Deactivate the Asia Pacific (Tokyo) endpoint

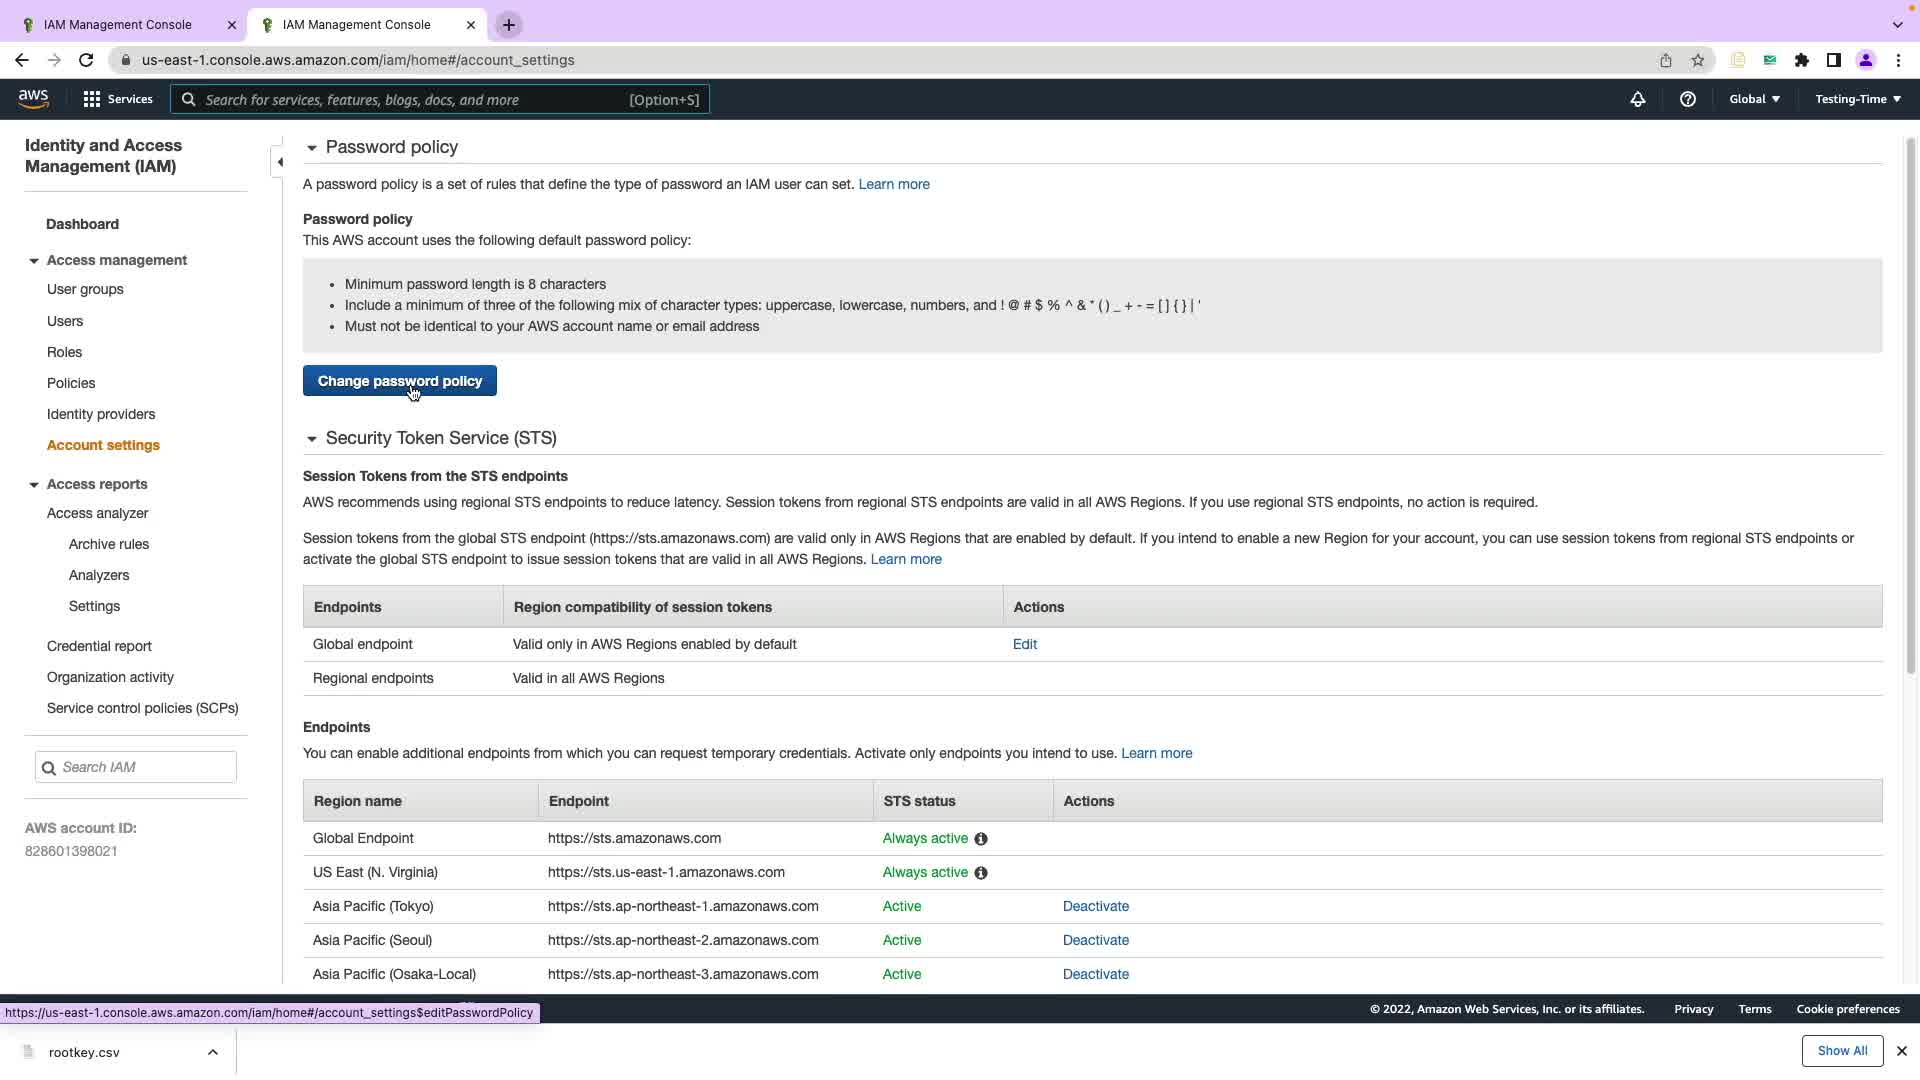(x=1095, y=906)
